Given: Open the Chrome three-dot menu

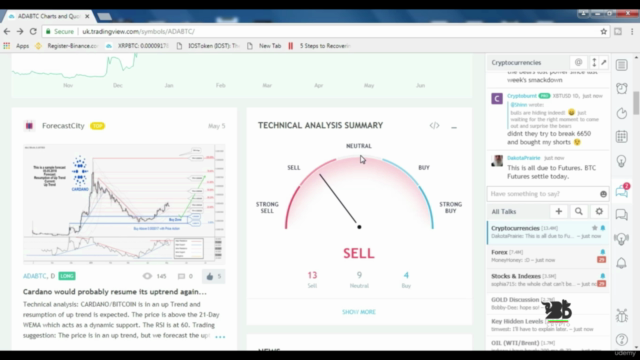Looking at the screenshot, I should [632, 31].
